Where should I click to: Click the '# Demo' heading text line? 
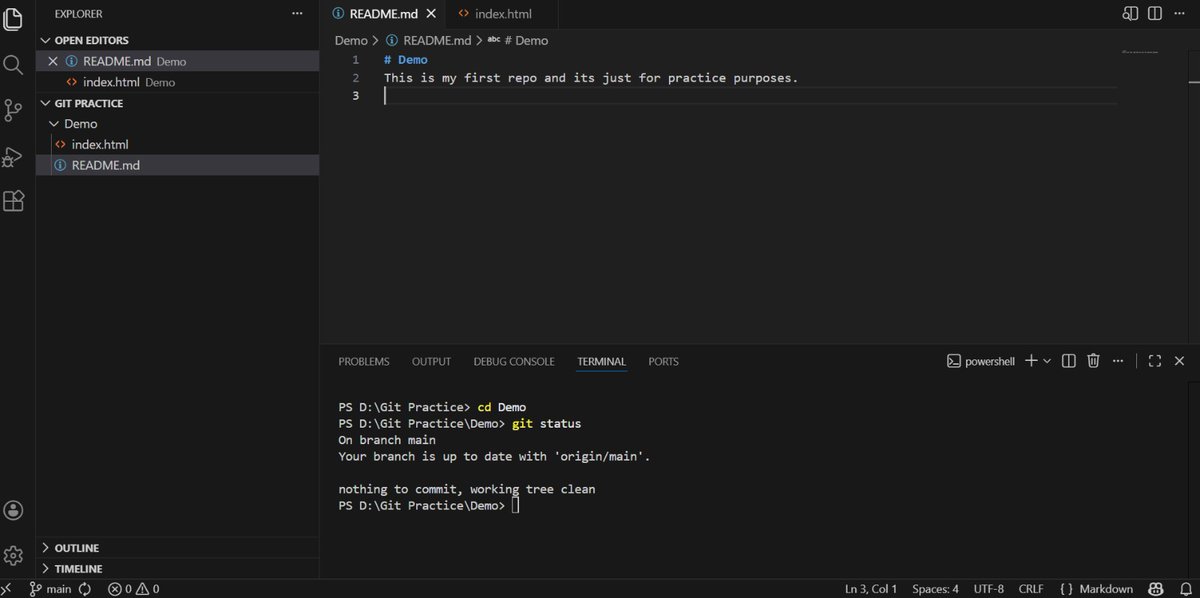[405, 60]
